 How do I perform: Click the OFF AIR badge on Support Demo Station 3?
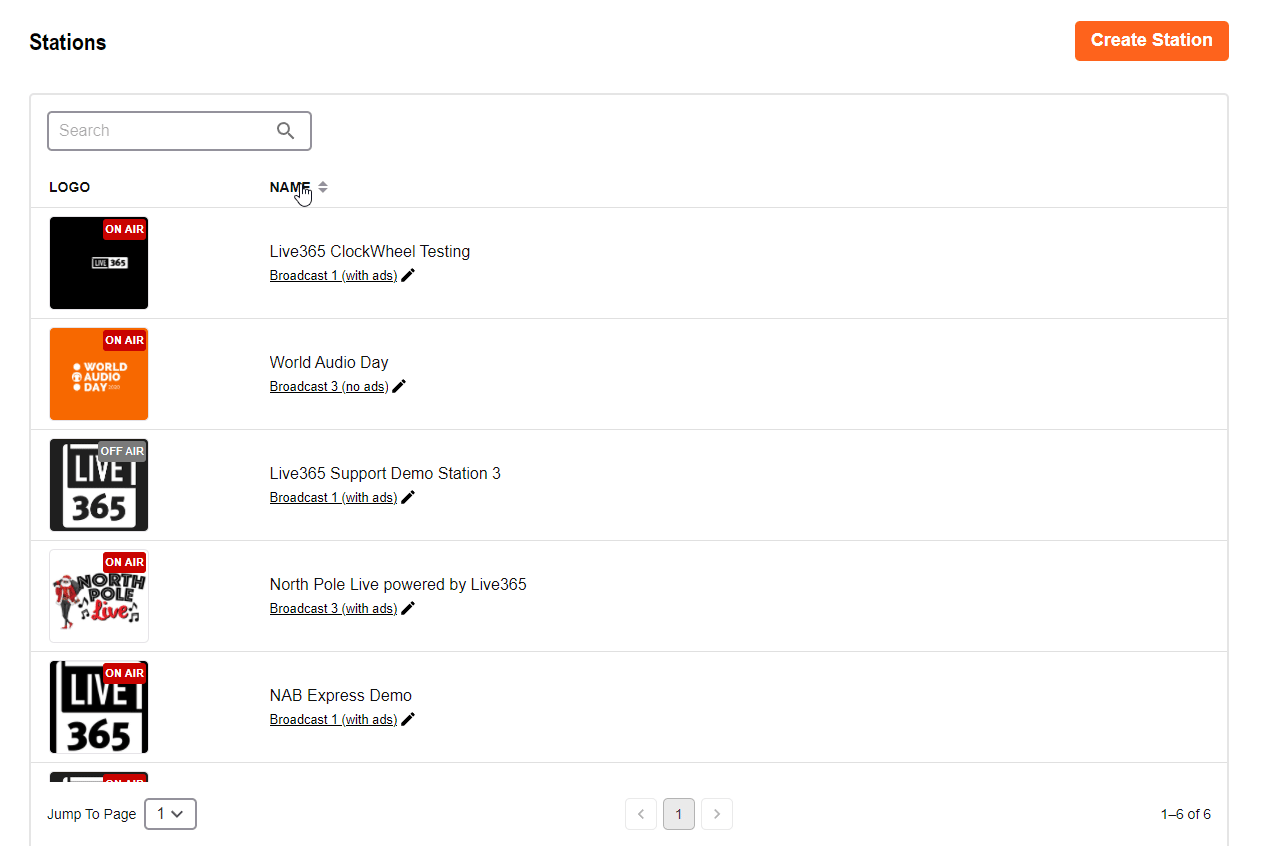click(122, 450)
